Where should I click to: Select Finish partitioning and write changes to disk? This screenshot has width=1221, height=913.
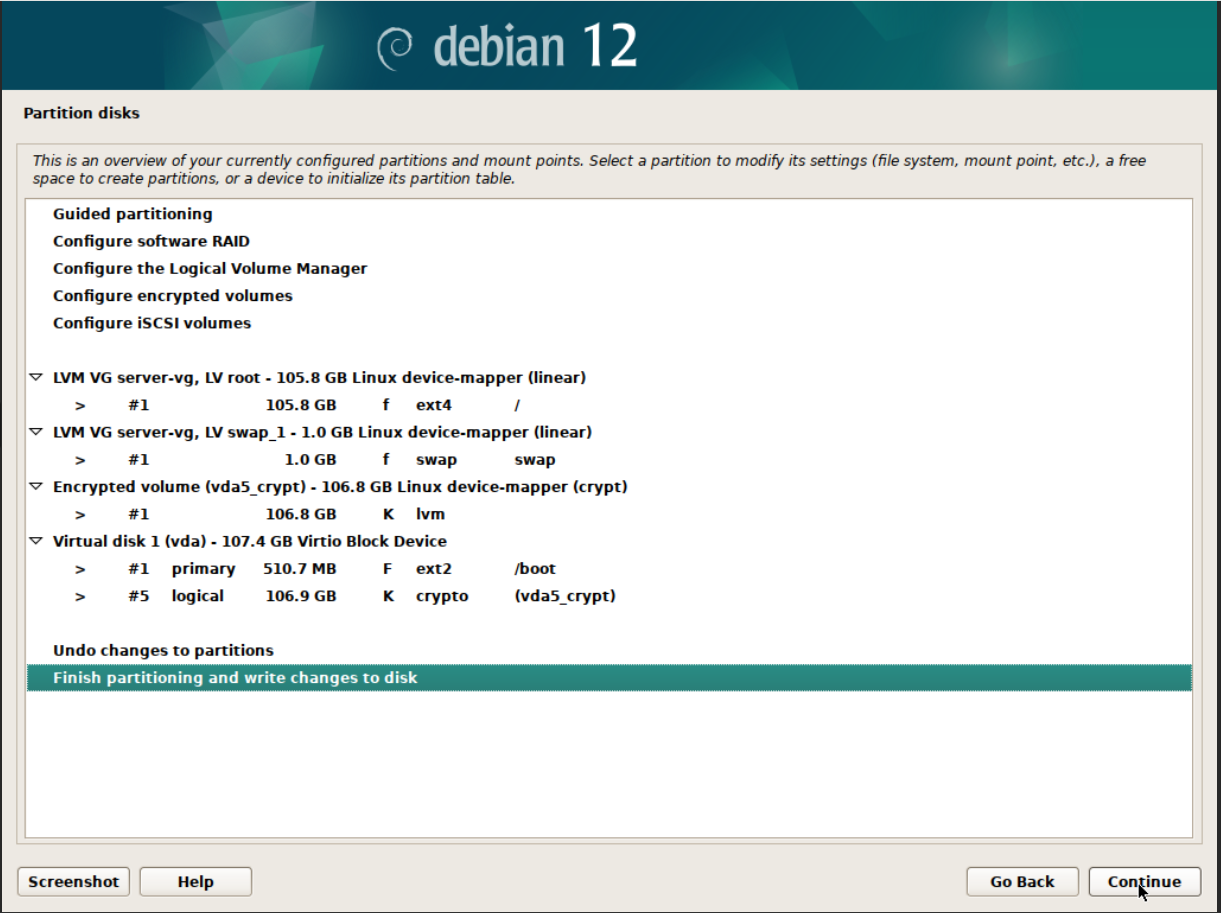[609, 678]
